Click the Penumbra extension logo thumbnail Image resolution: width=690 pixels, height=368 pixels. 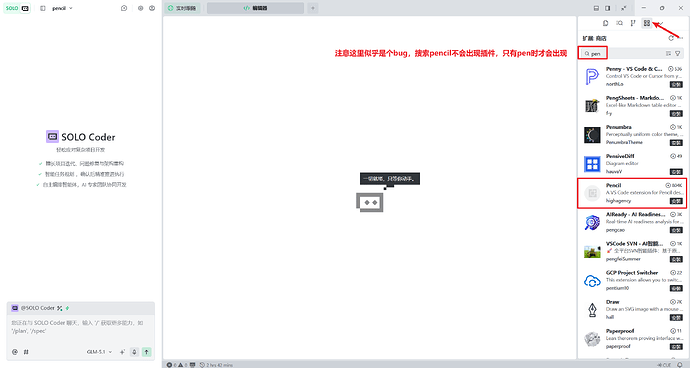pos(592,135)
